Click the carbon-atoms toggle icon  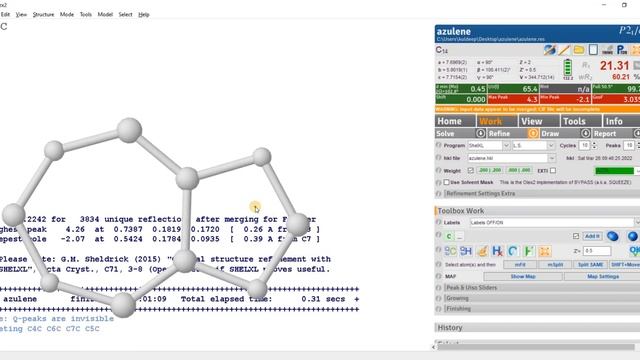[451, 251]
